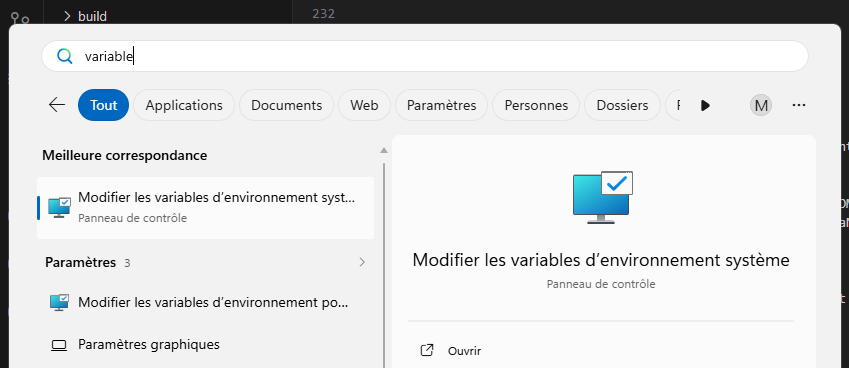Open best match Modifier les variables d'environnement système
Viewport: 849px width, 368px height.
point(205,208)
